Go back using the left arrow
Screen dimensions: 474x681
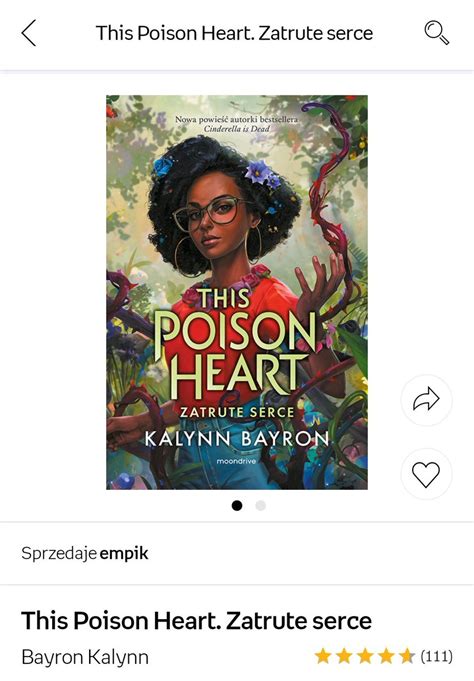click(x=29, y=33)
